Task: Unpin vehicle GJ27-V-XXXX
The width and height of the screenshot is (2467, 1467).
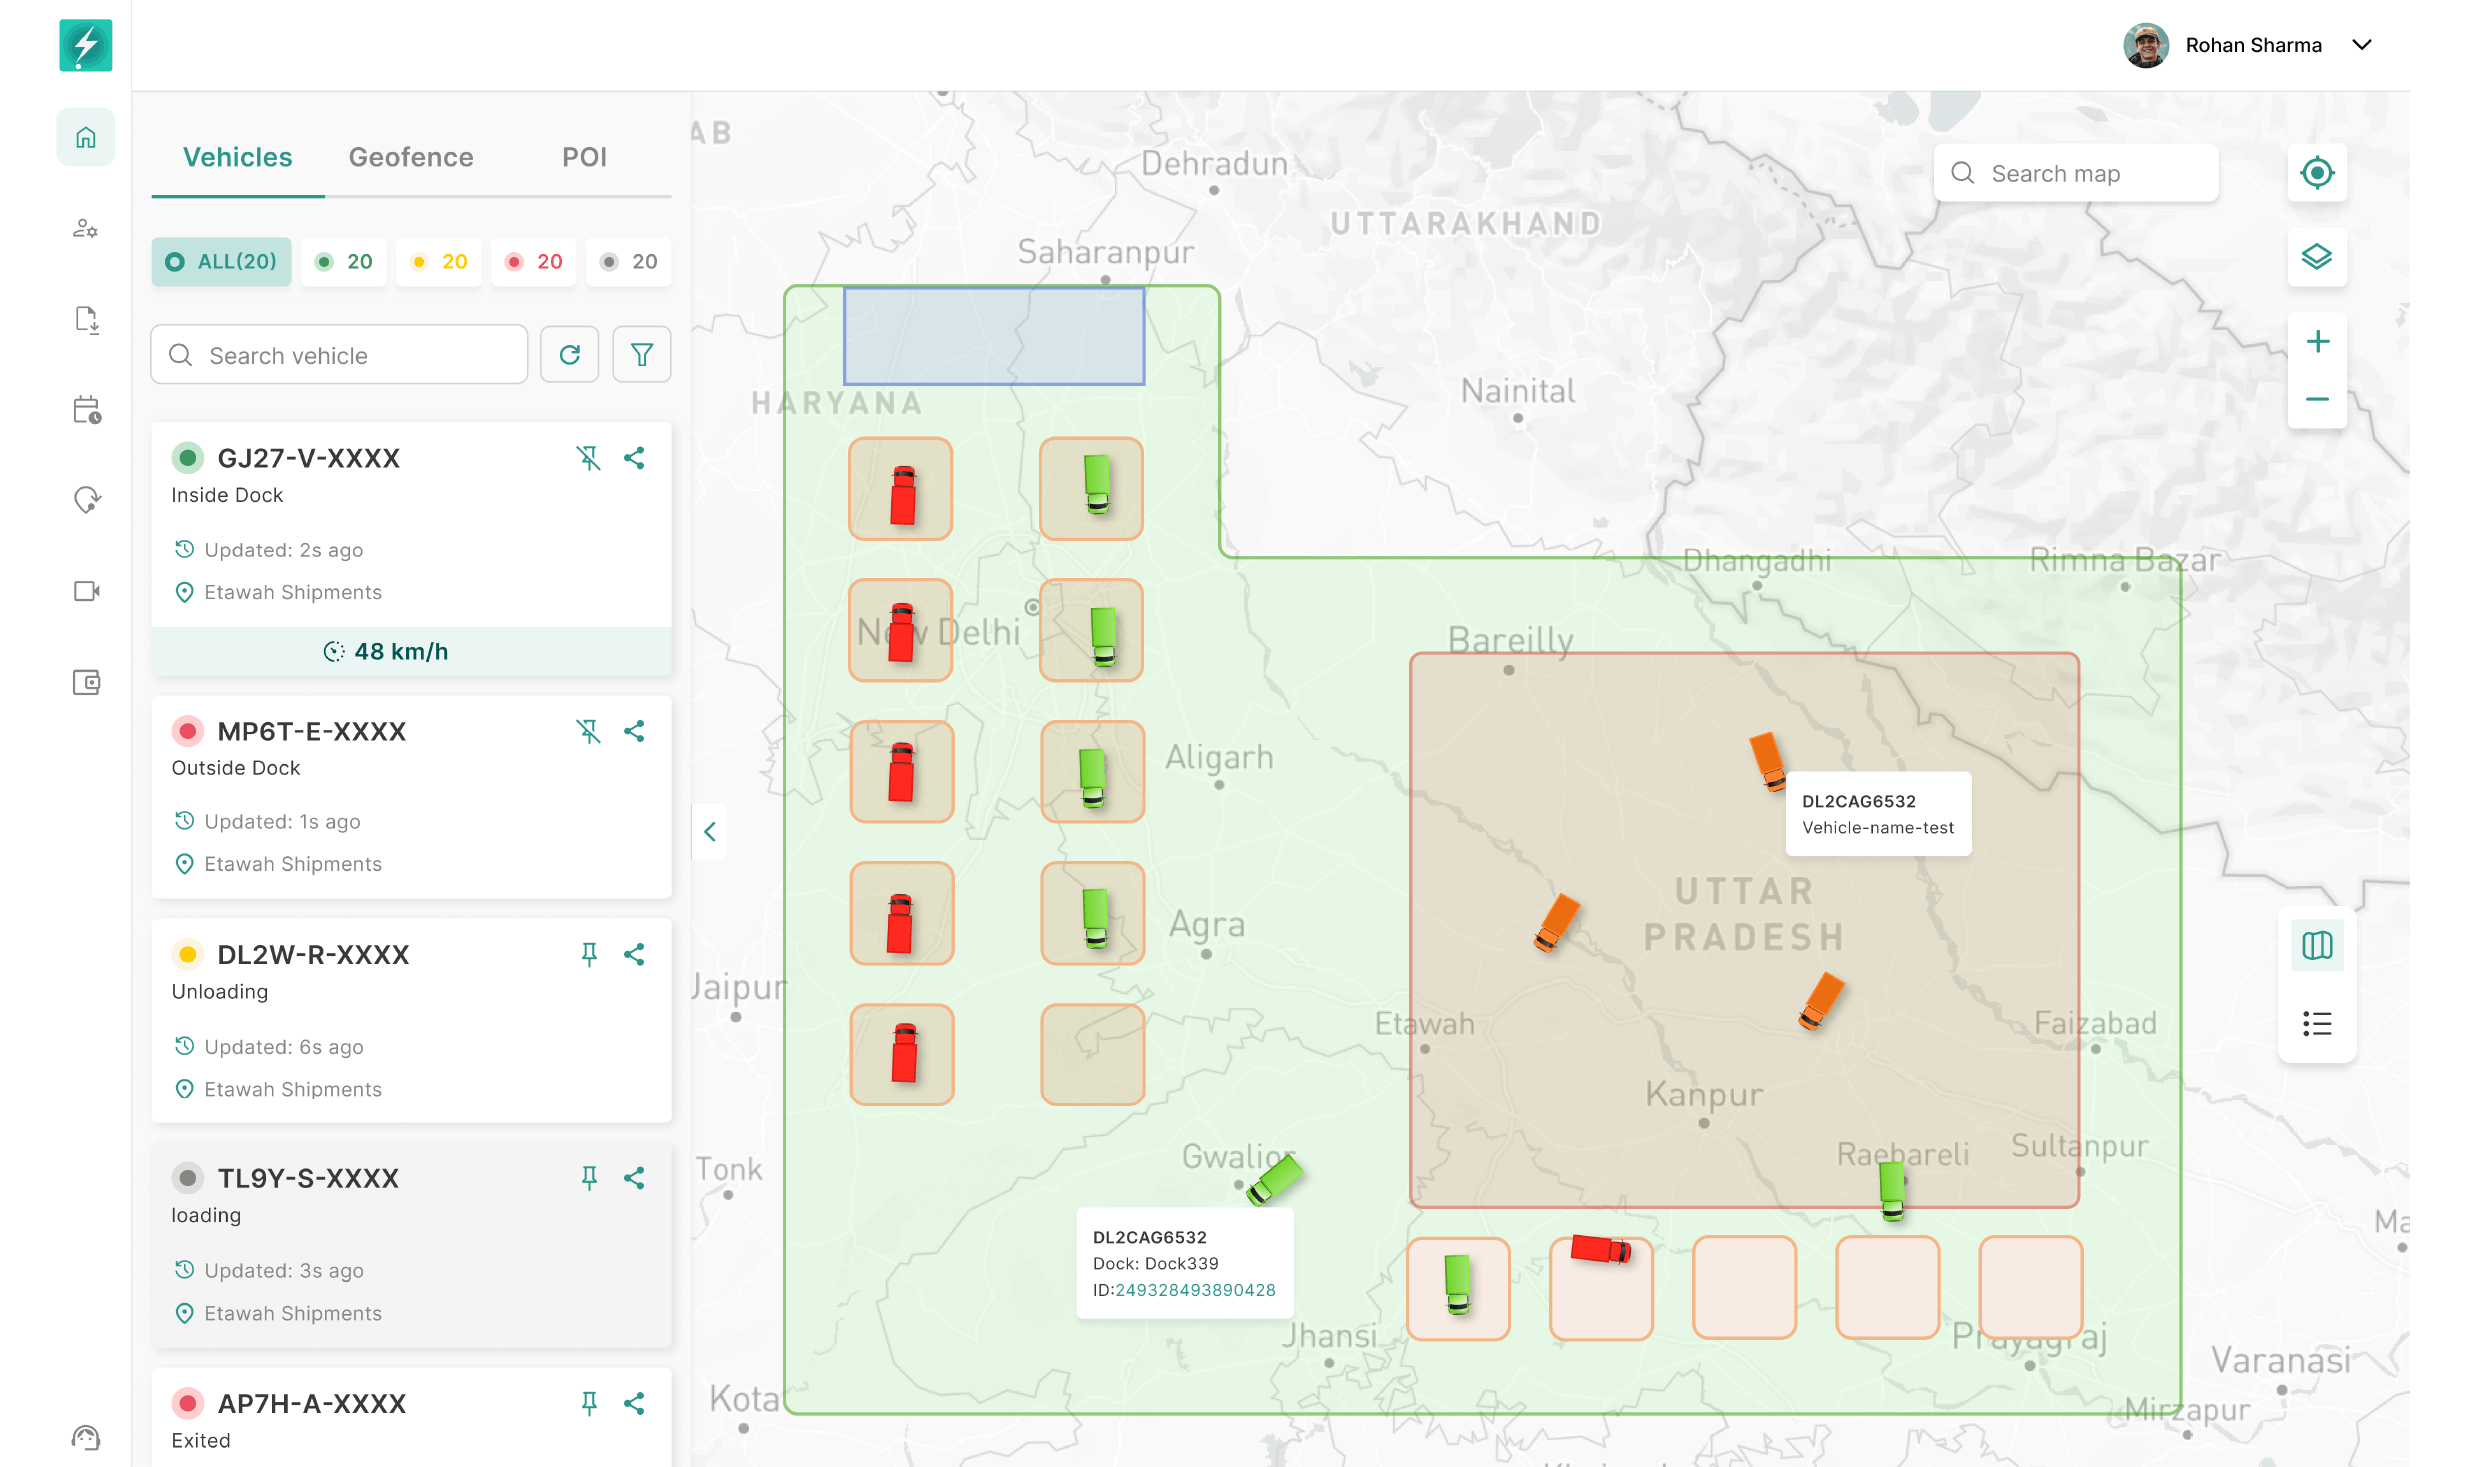Action: [x=589, y=458]
